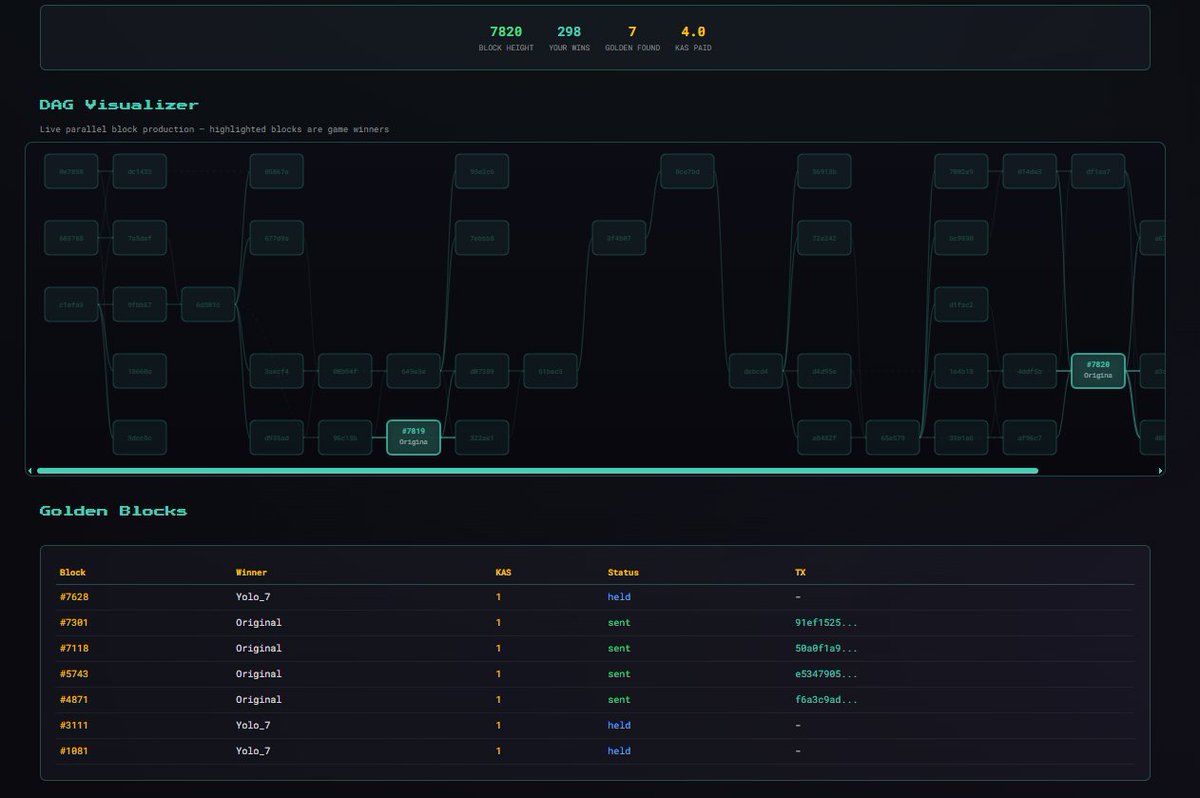
Task: Click DAG block dc1433
Action: (x=140, y=171)
